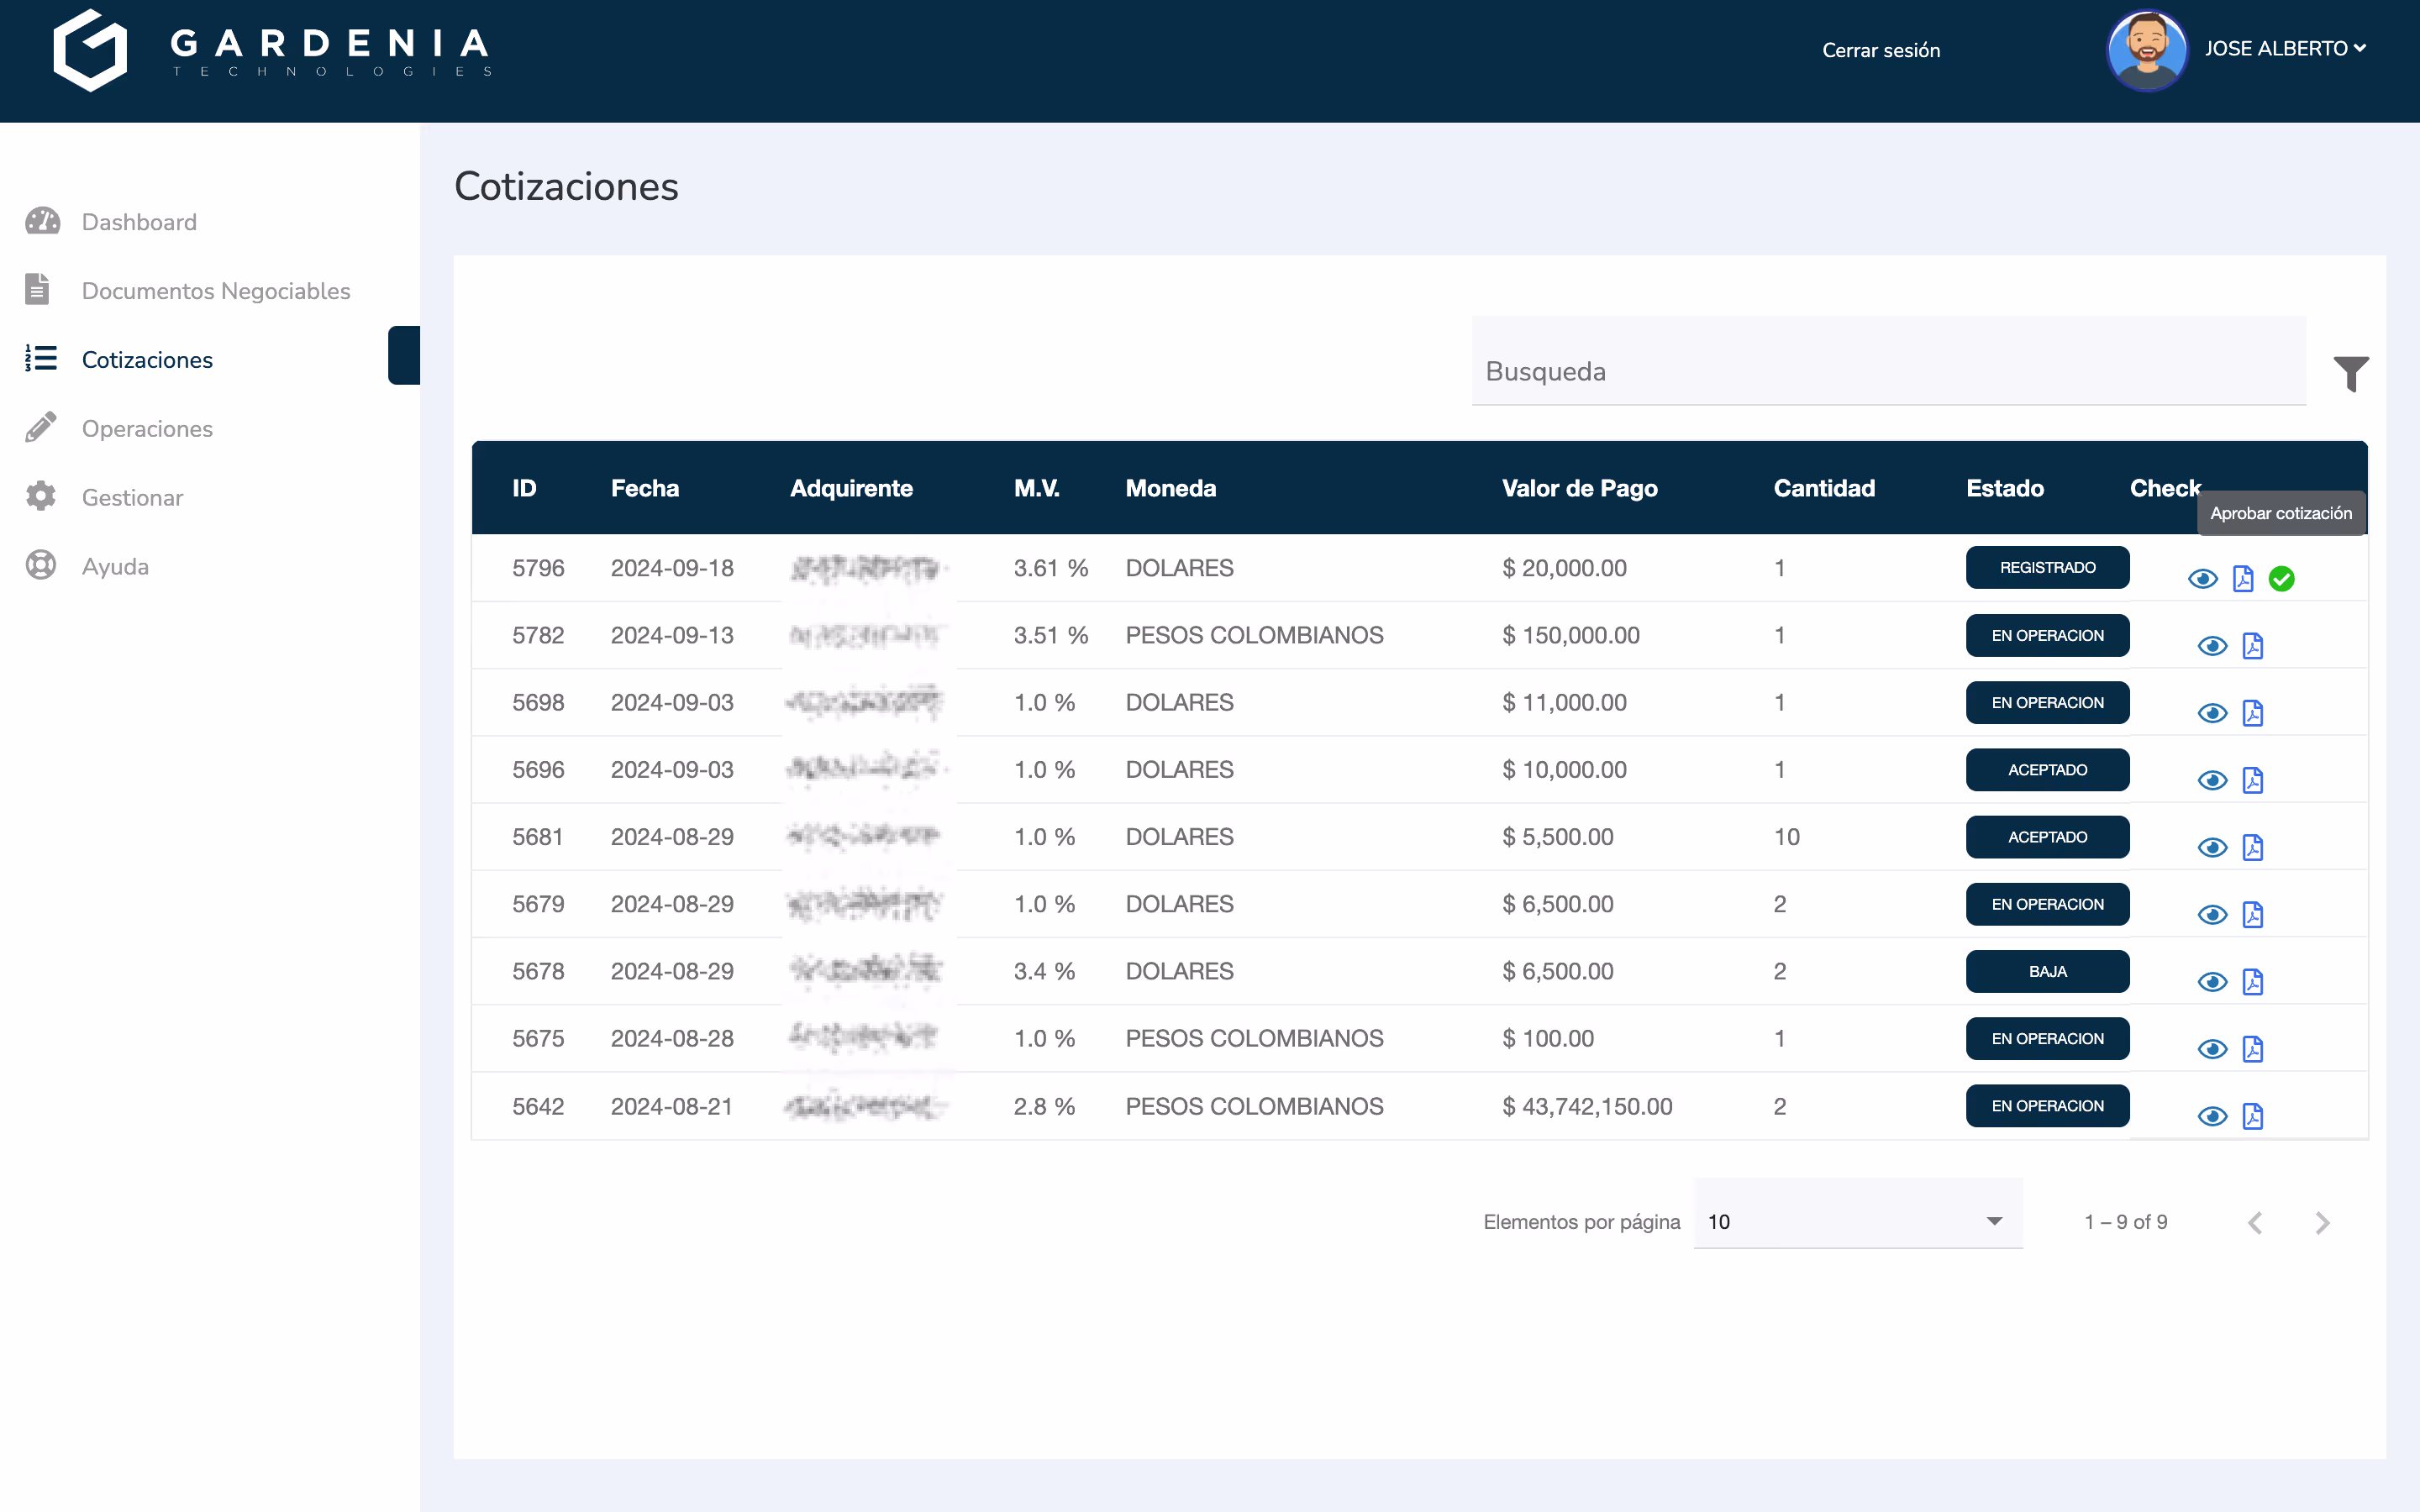Click the Ayuda help icon

[x=40, y=565]
